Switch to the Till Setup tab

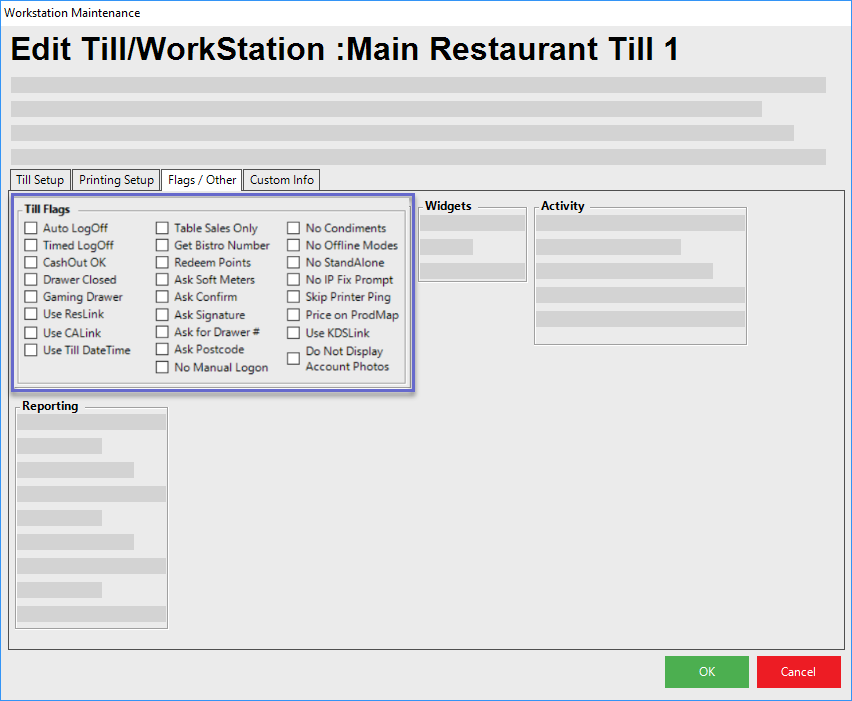tap(40, 180)
